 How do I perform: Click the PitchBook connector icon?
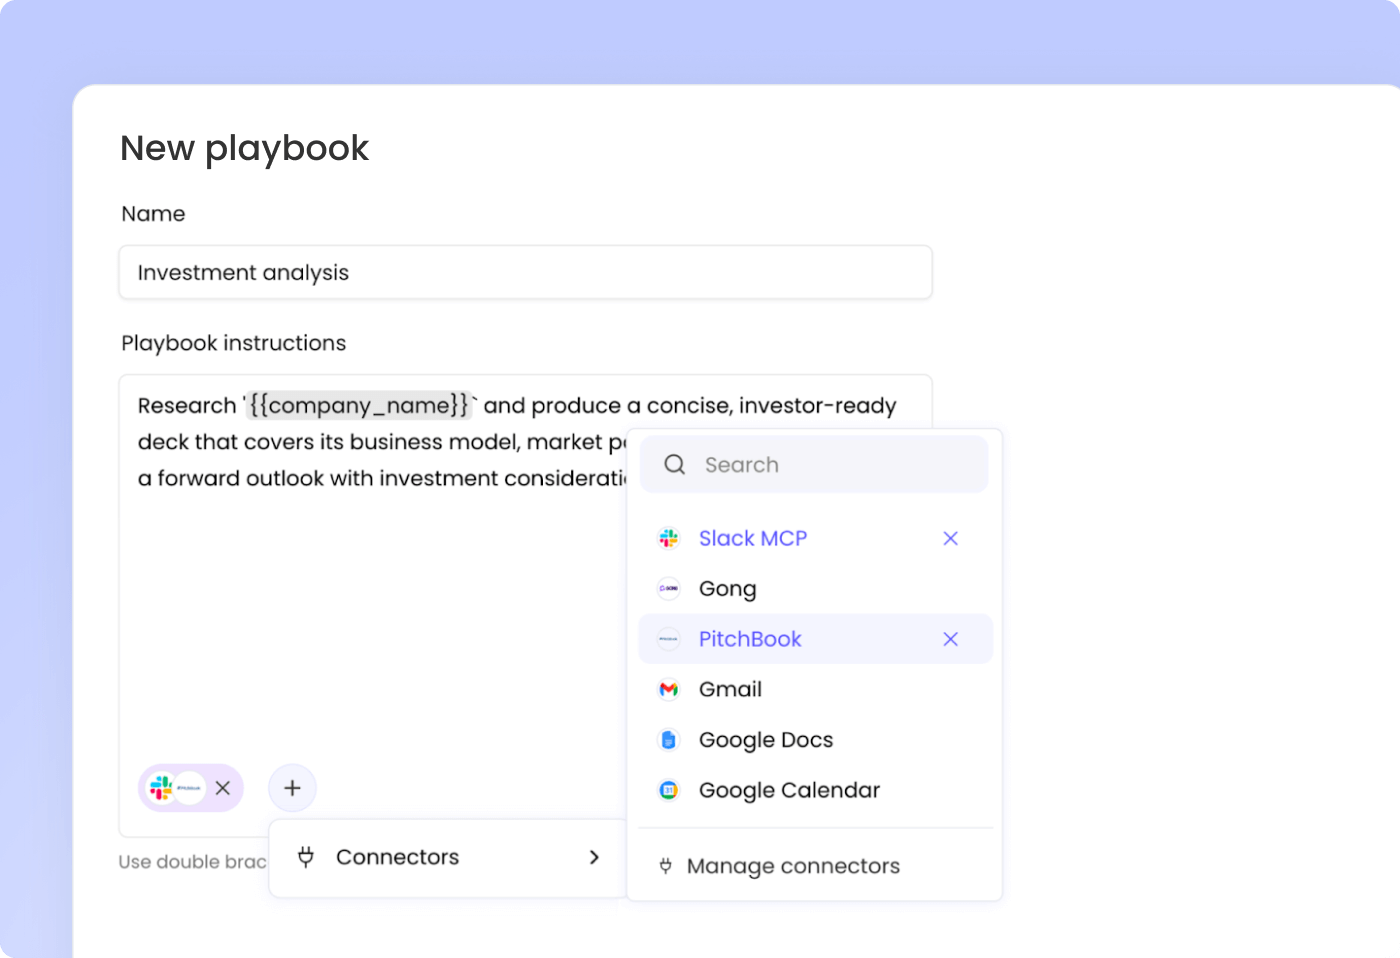[x=669, y=639]
